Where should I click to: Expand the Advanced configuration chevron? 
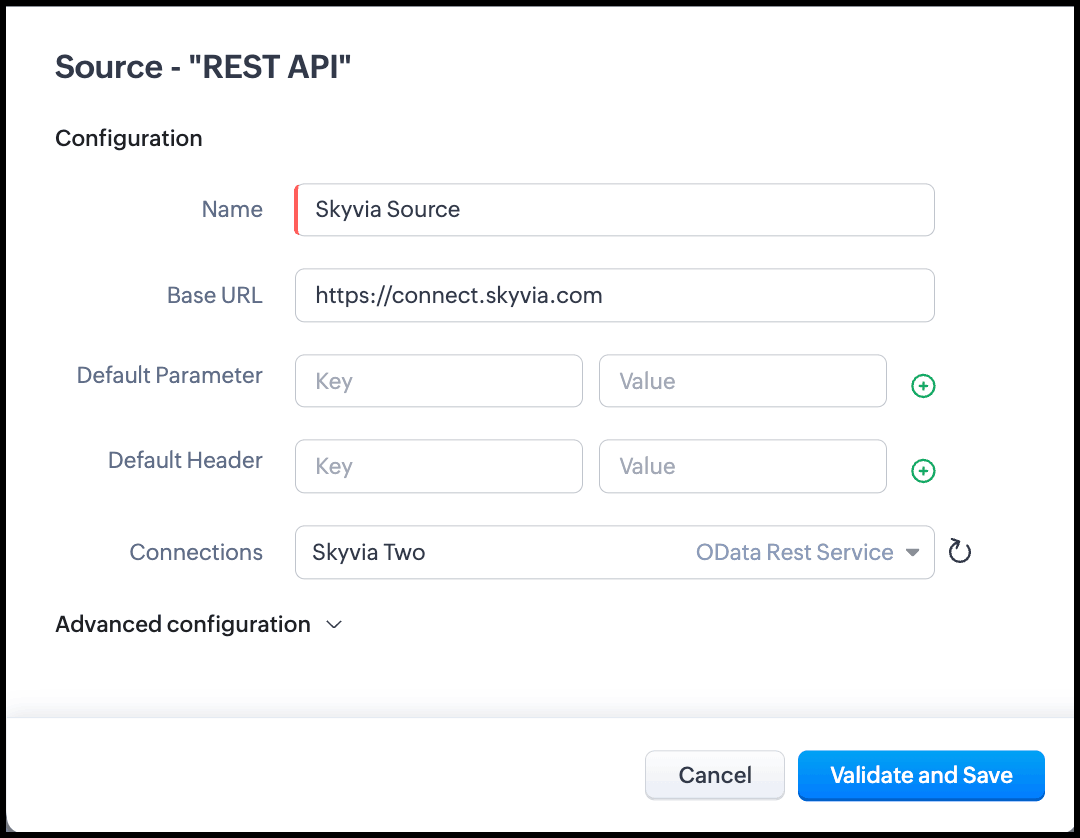334,625
